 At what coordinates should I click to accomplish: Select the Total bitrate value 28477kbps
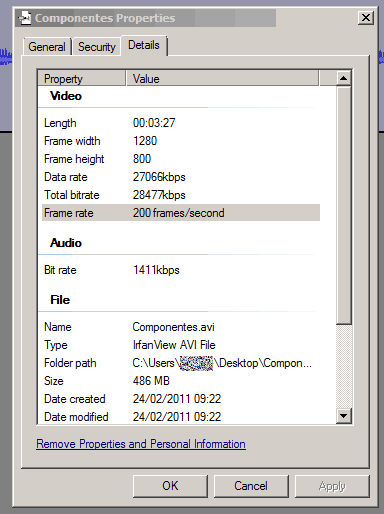point(159,195)
